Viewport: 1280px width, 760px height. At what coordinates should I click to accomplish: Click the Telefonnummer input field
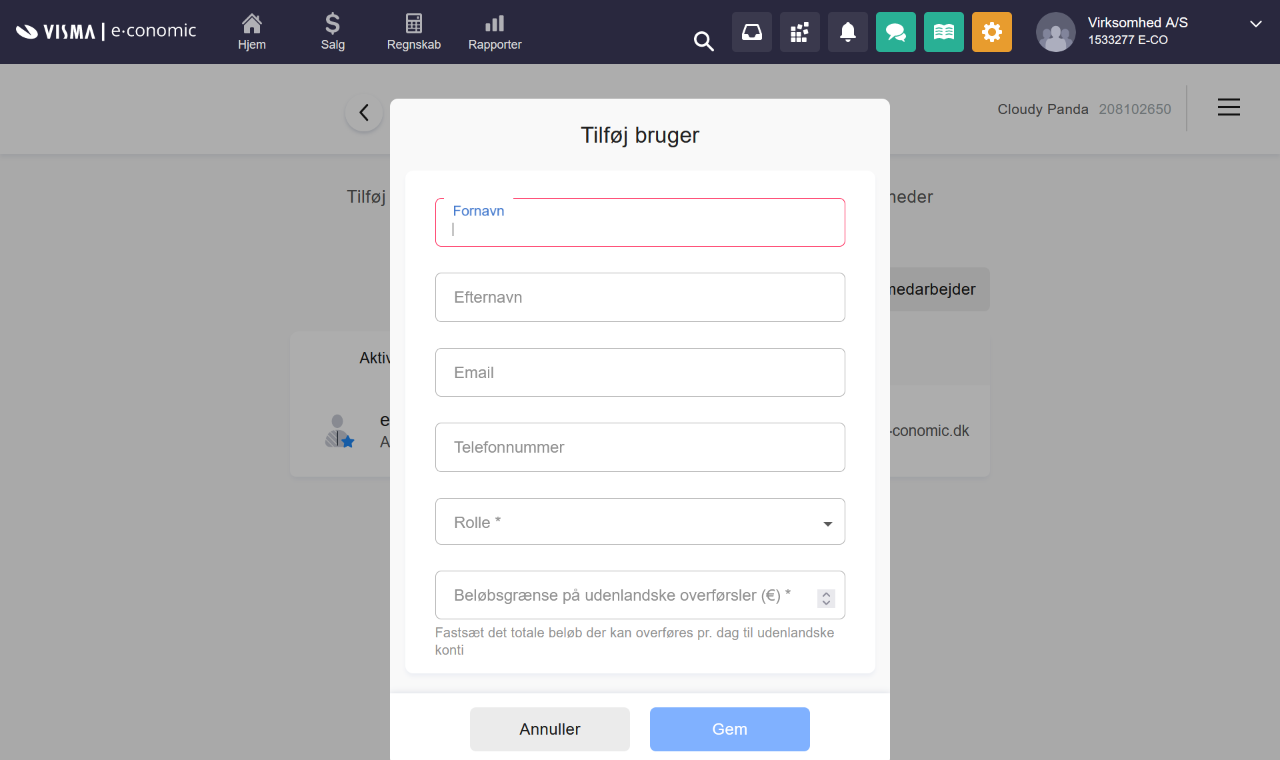[640, 447]
